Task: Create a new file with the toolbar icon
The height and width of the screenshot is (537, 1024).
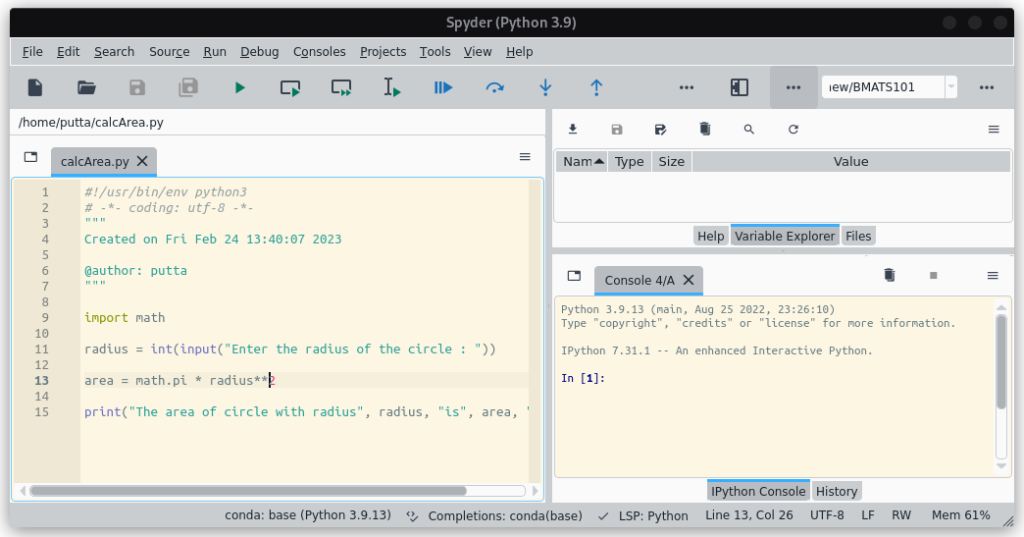Action: click(x=35, y=88)
